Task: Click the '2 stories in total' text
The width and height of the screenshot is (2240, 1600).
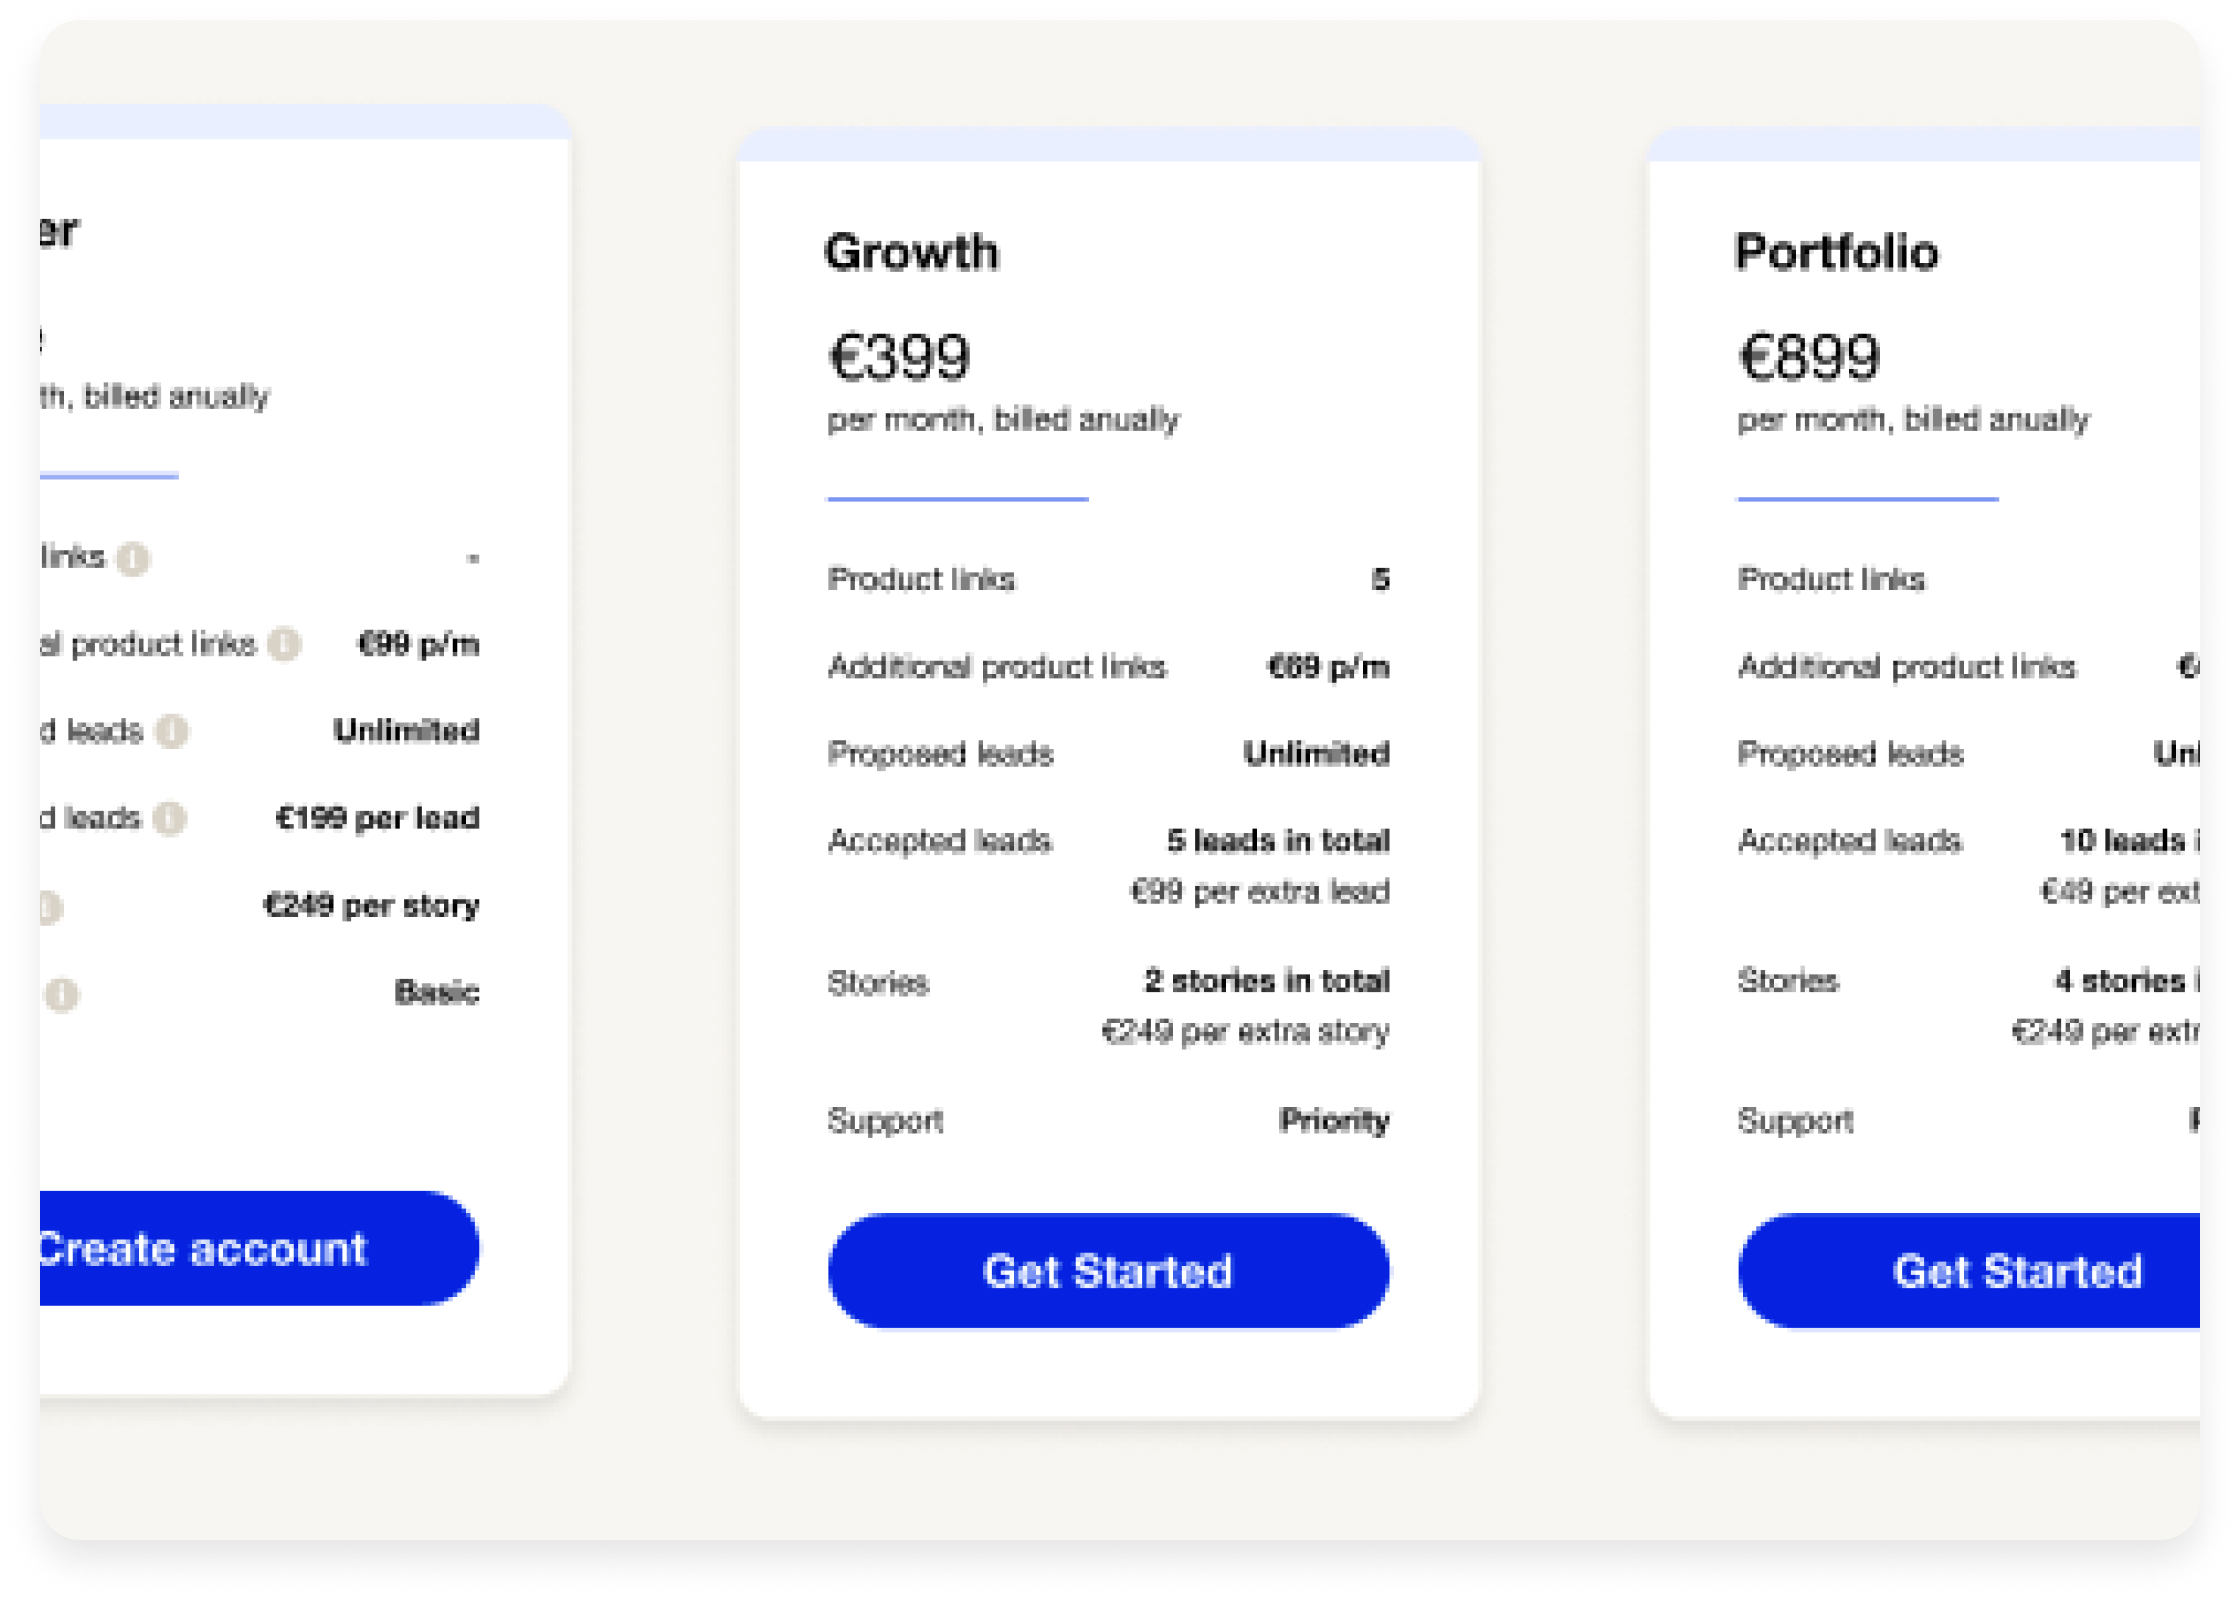Action: coord(1266,980)
